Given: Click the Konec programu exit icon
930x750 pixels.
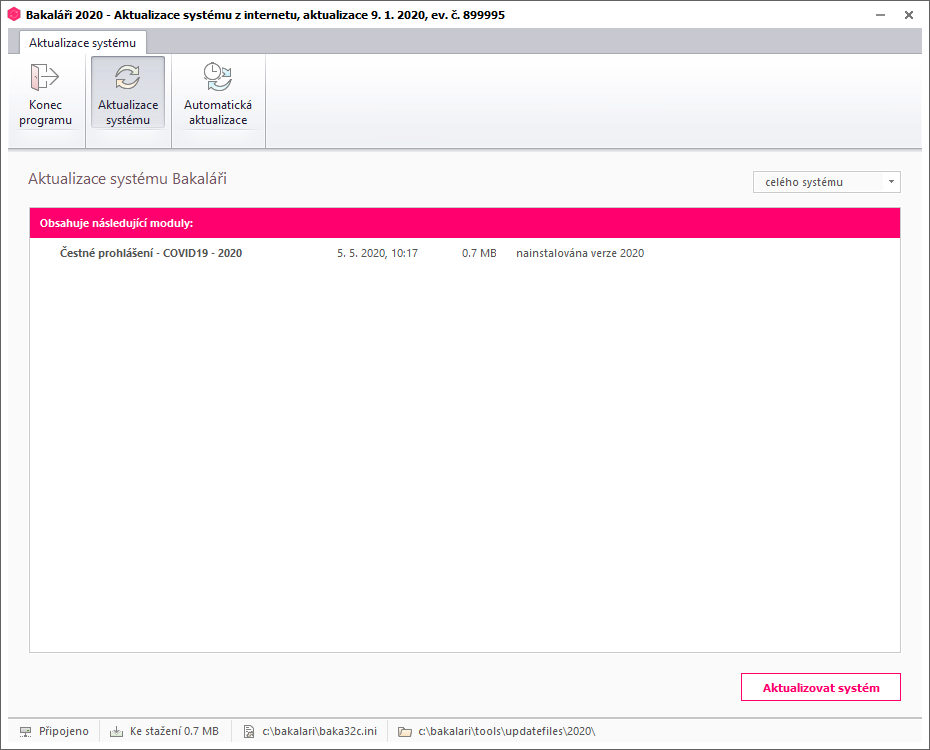Looking at the screenshot, I should tap(44, 77).
